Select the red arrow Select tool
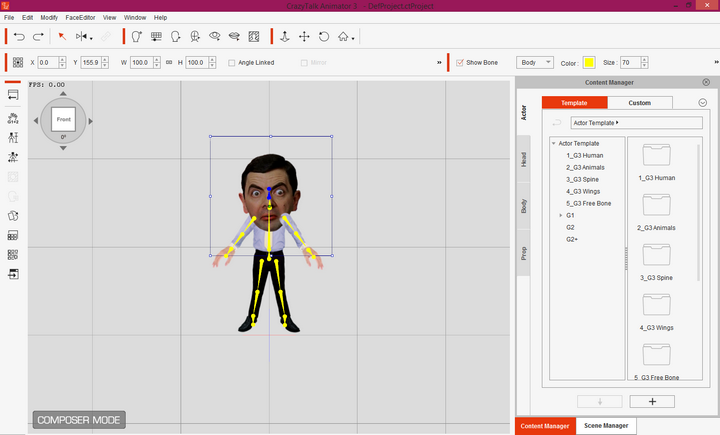Image resolution: width=720 pixels, height=435 pixels. click(62, 36)
